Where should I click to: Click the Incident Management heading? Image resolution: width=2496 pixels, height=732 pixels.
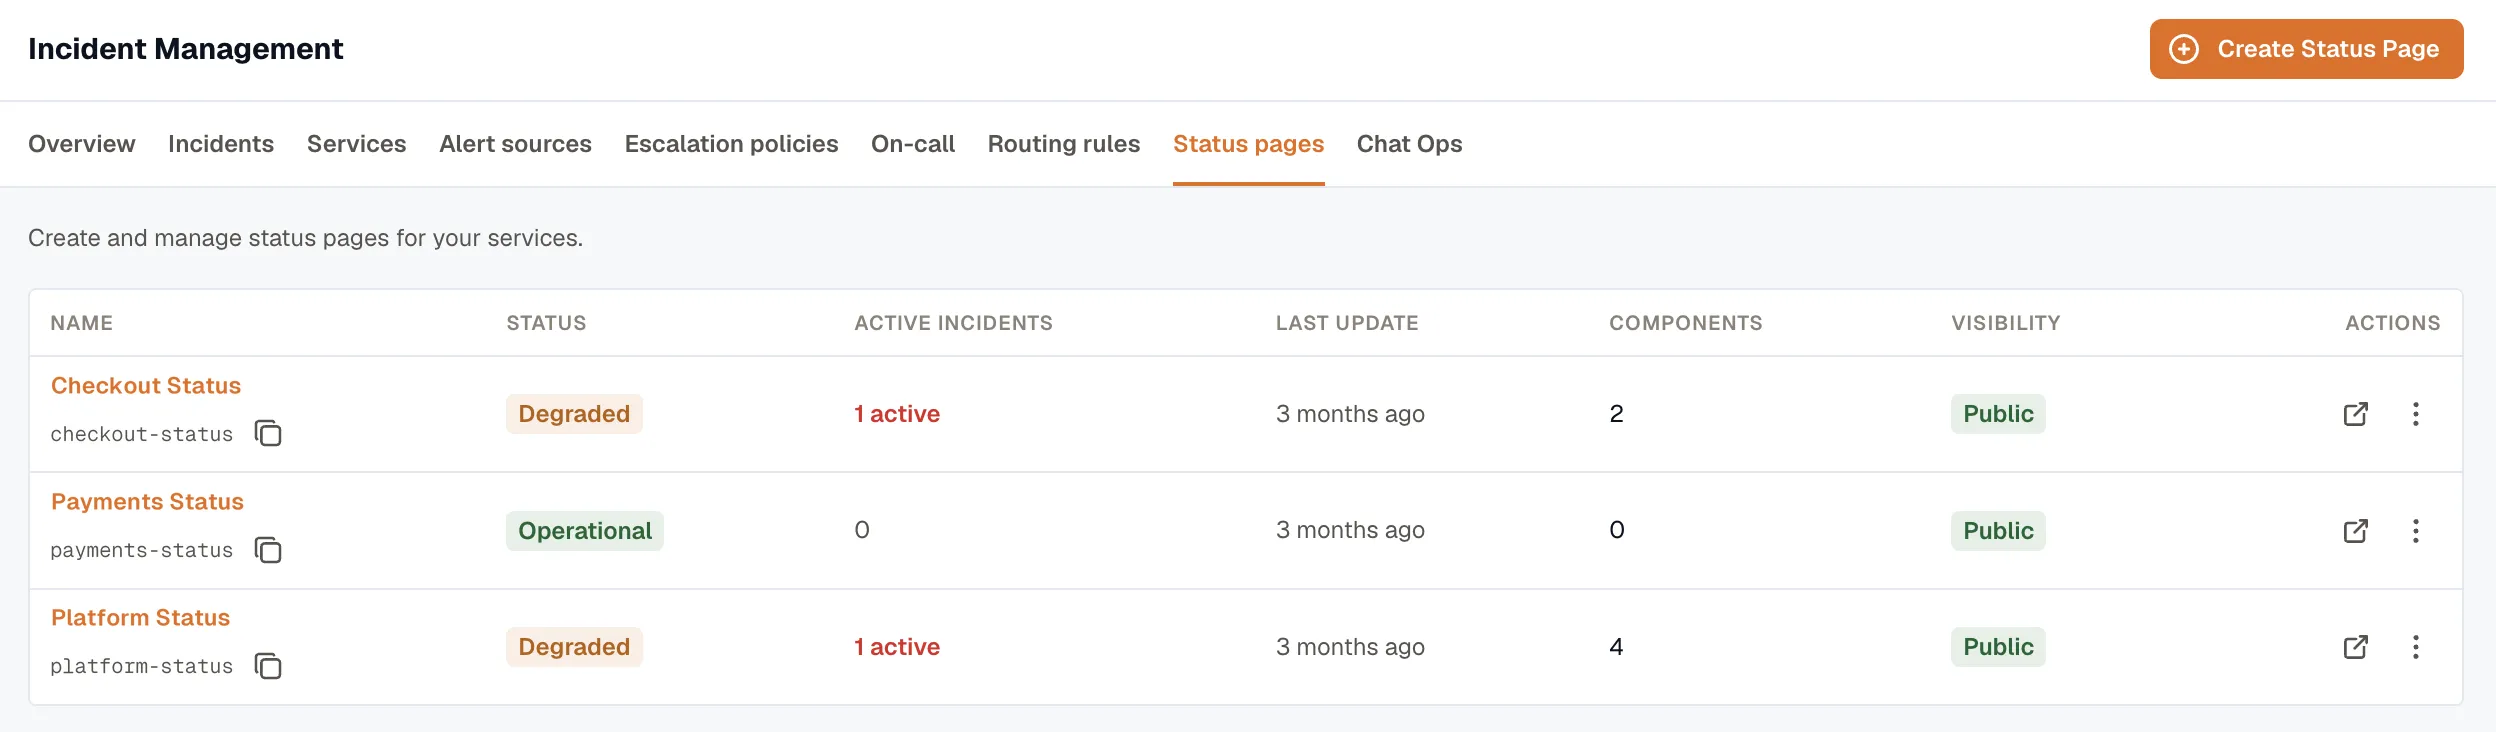(186, 49)
